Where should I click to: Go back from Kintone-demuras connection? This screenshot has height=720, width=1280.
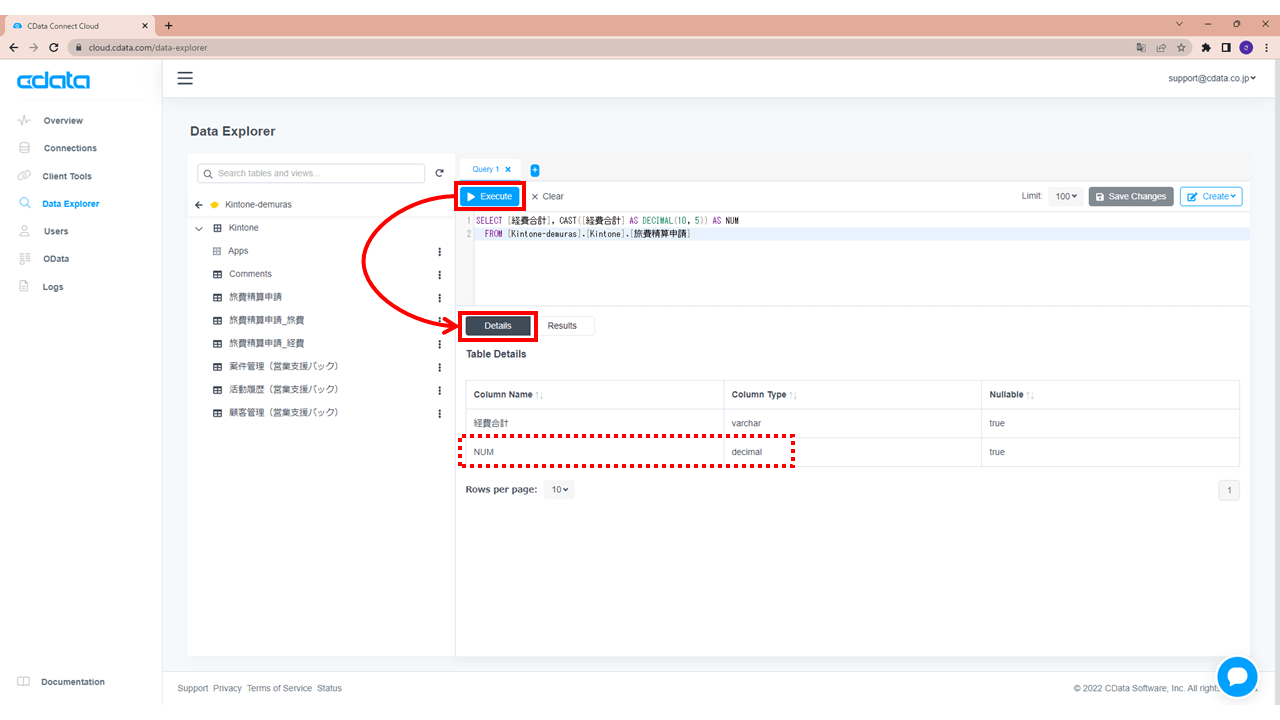coord(199,205)
